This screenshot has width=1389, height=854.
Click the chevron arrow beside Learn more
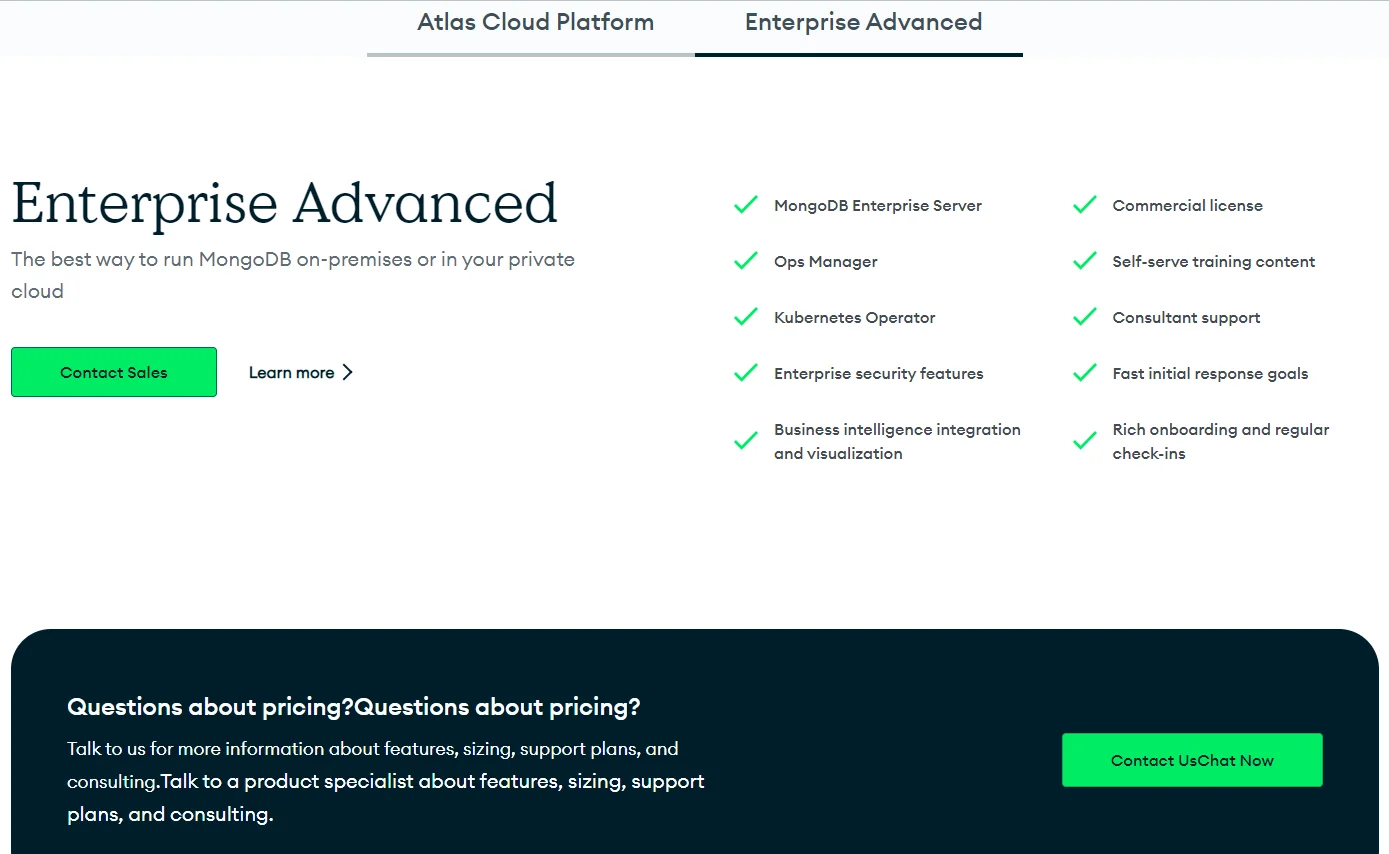347,372
